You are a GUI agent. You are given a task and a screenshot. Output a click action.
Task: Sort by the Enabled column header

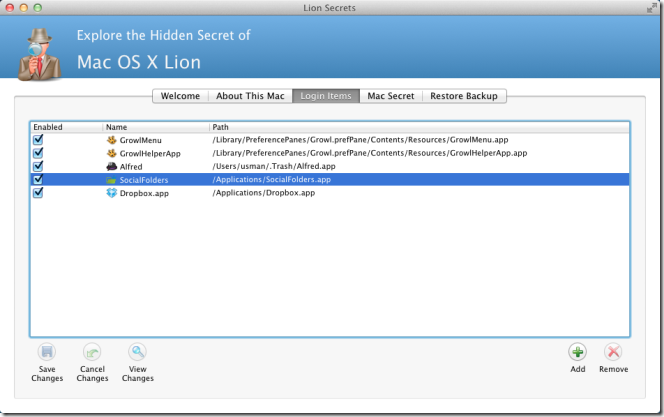[66, 127]
